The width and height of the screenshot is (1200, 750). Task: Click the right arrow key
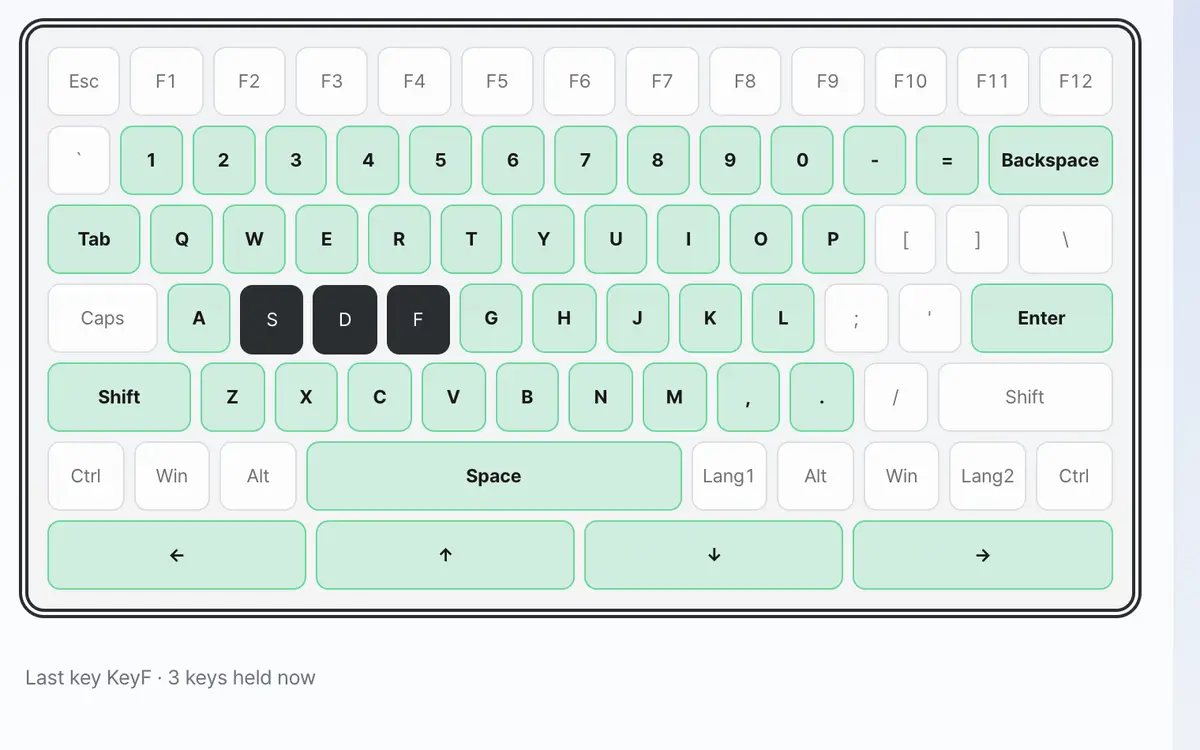coord(983,555)
